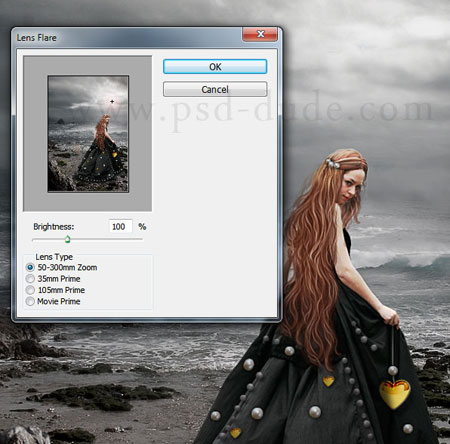Confirm lens flare with OK button
Image resolution: width=450 pixels, height=444 pixels.
click(x=215, y=67)
